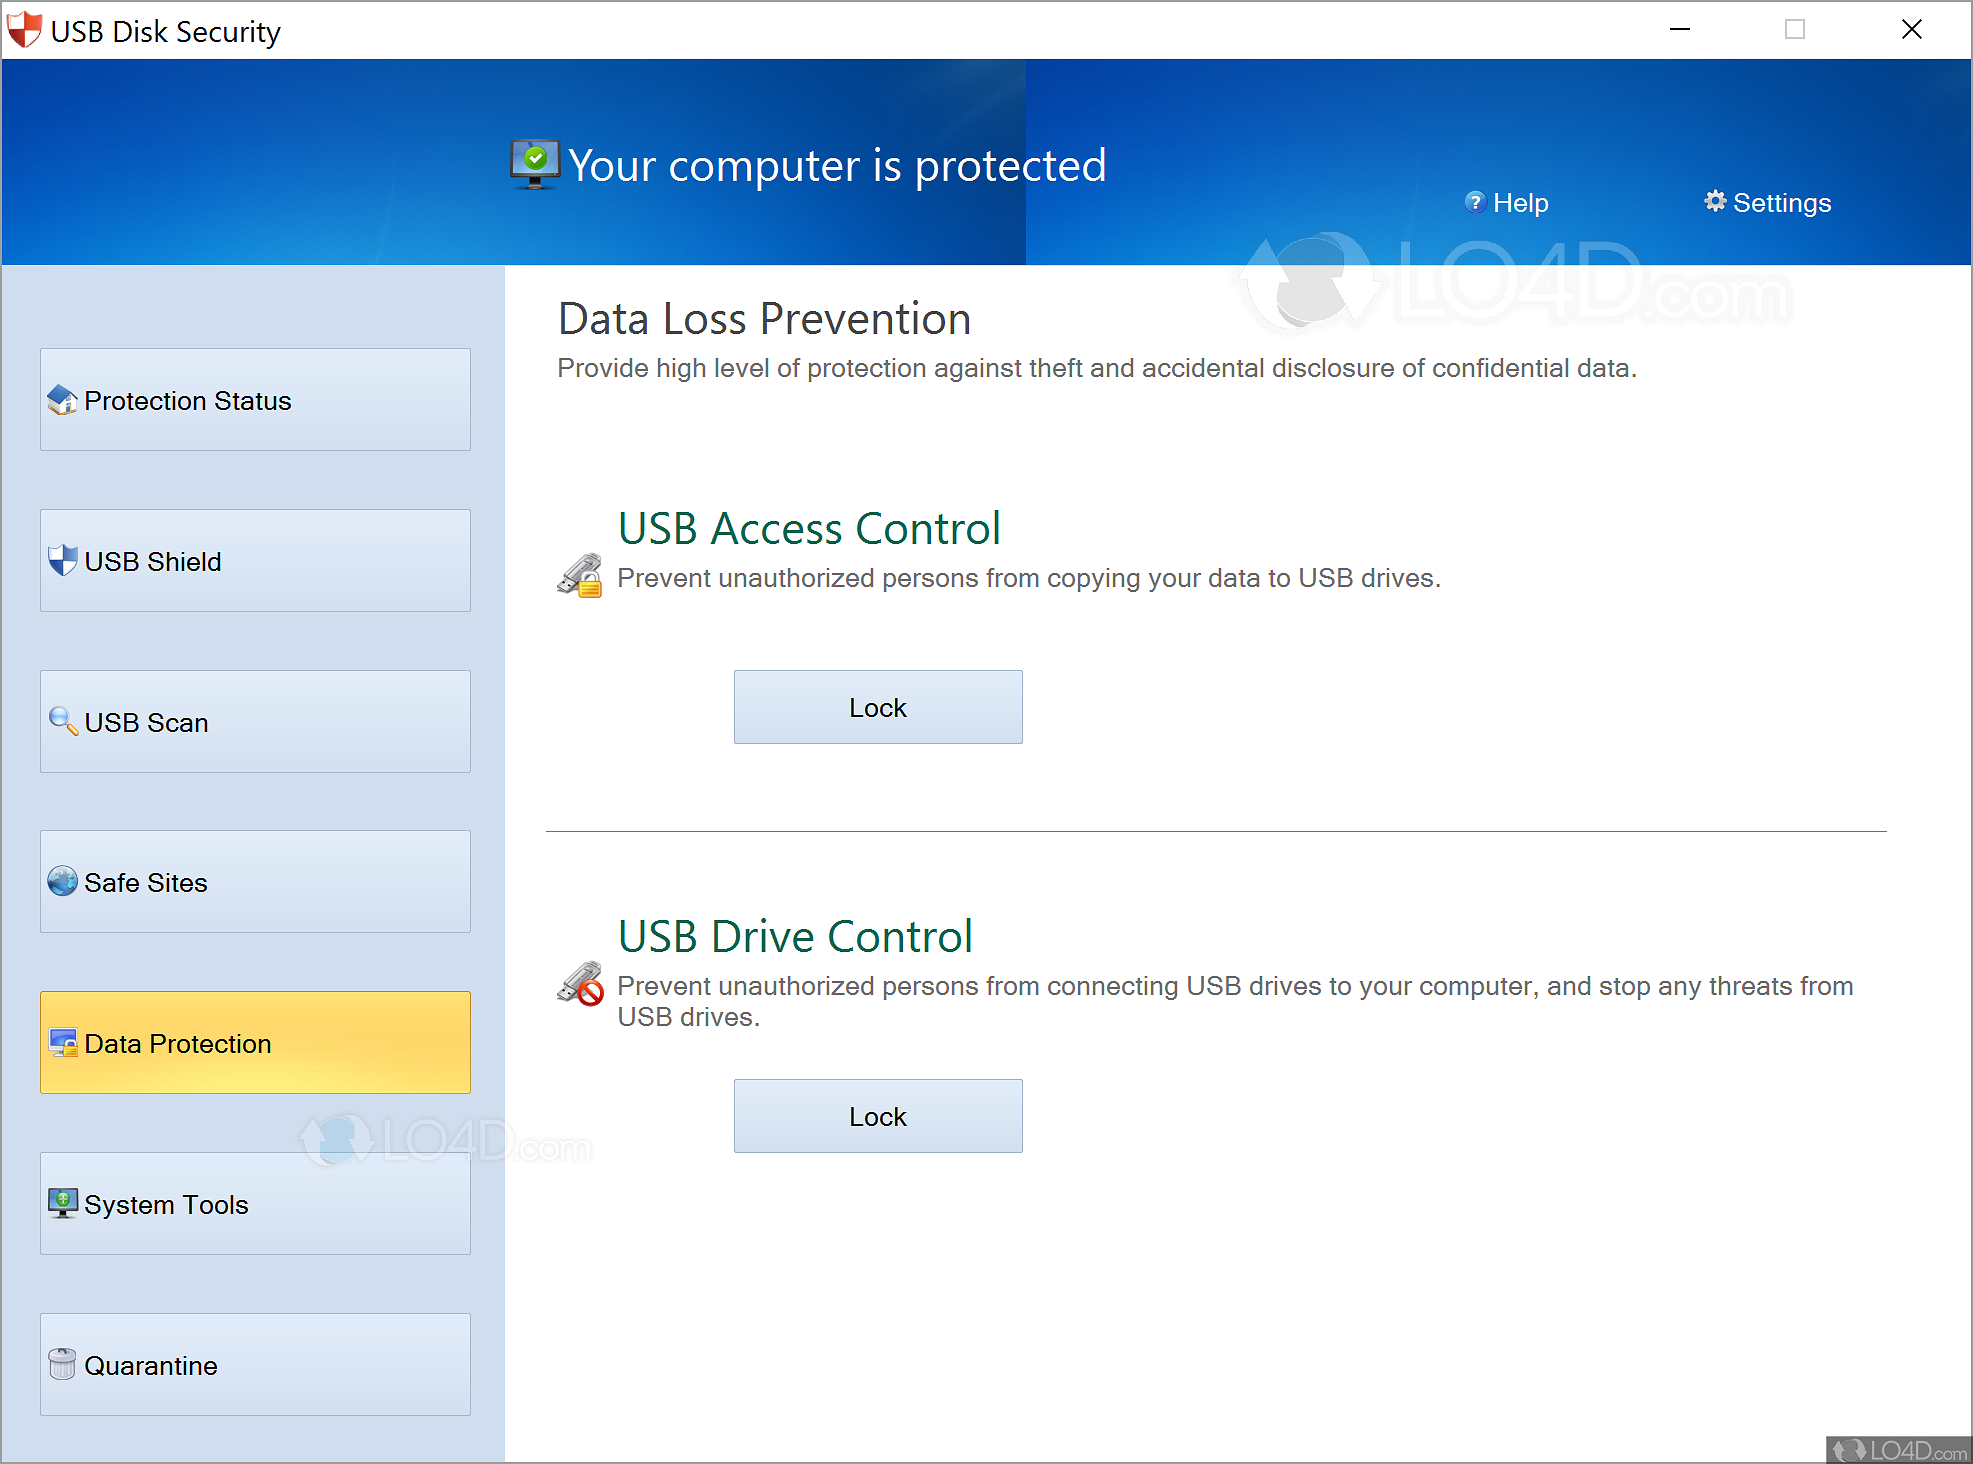Switch to the USB Shield section

255,560
